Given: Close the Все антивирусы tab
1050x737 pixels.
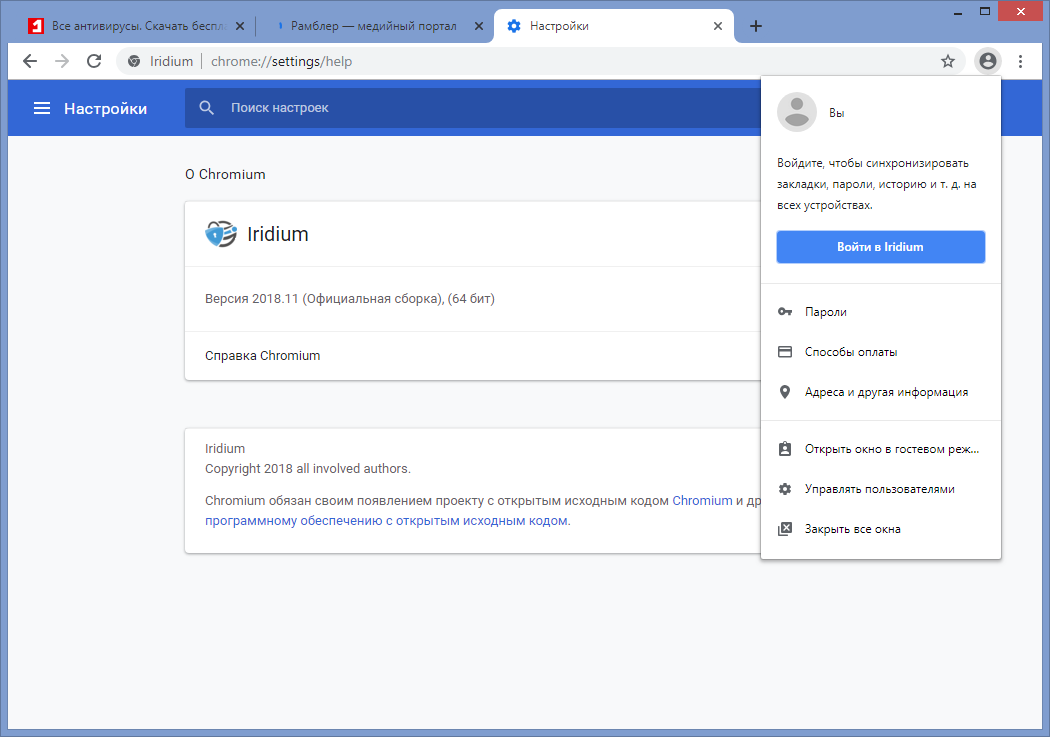Looking at the screenshot, I should pyautogui.click(x=240, y=26).
